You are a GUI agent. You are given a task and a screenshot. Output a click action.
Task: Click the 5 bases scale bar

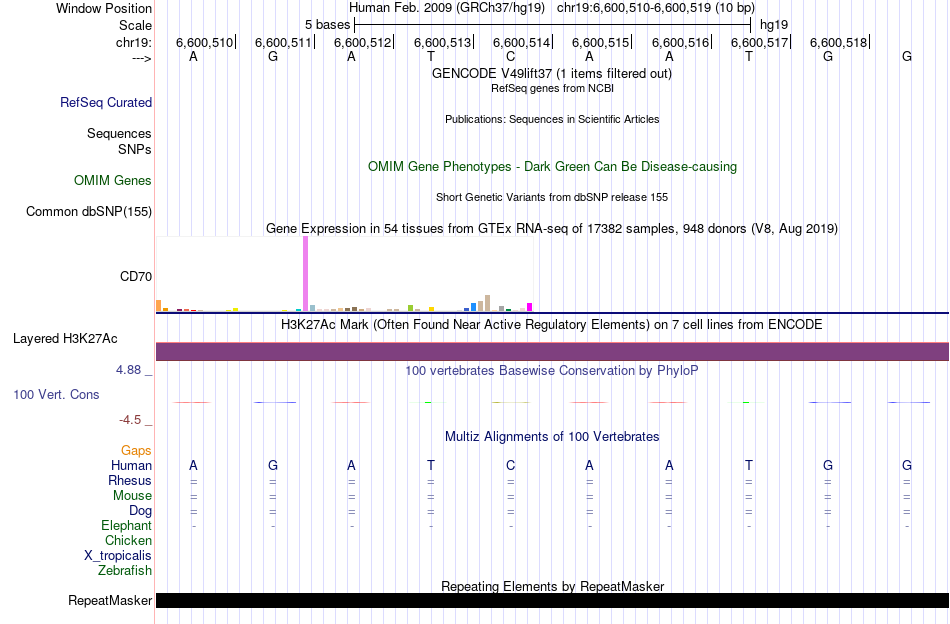[552, 25]
